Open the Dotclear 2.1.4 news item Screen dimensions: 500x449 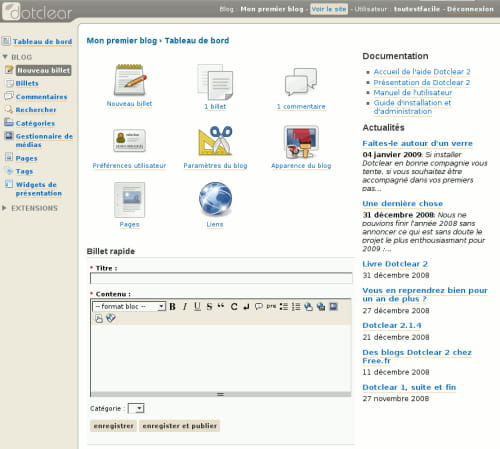(x=392, y=325)
